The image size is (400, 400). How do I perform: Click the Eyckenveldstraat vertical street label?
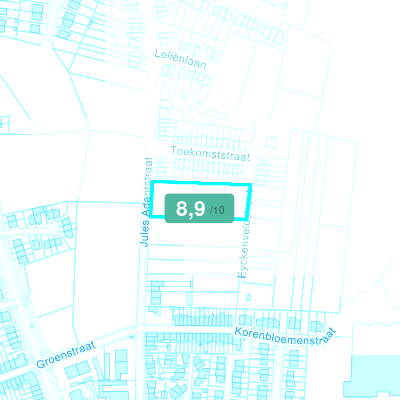(244, 233)
